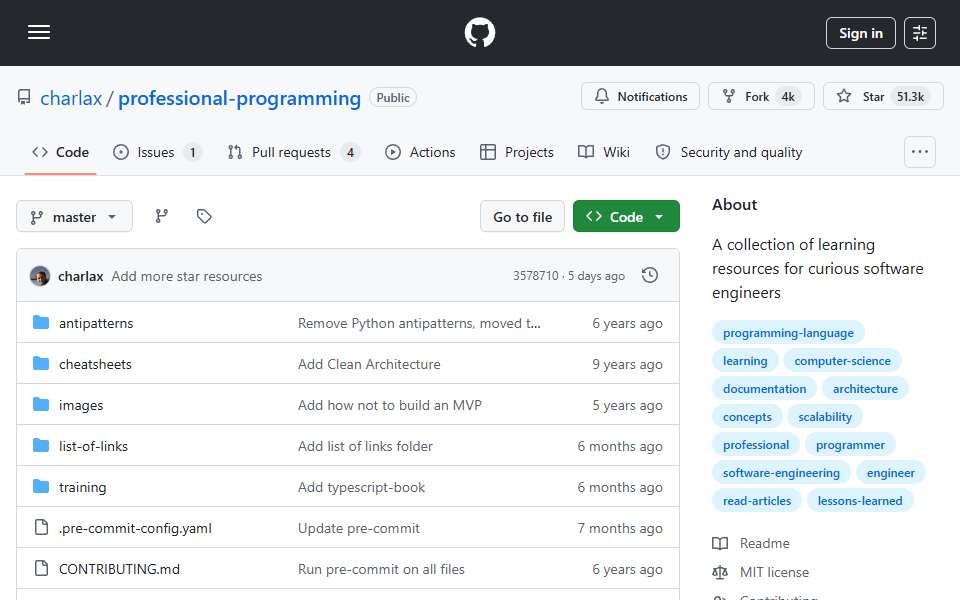
Task: Open the three-dot more tabs menu
Action: (x=920, y=152)
